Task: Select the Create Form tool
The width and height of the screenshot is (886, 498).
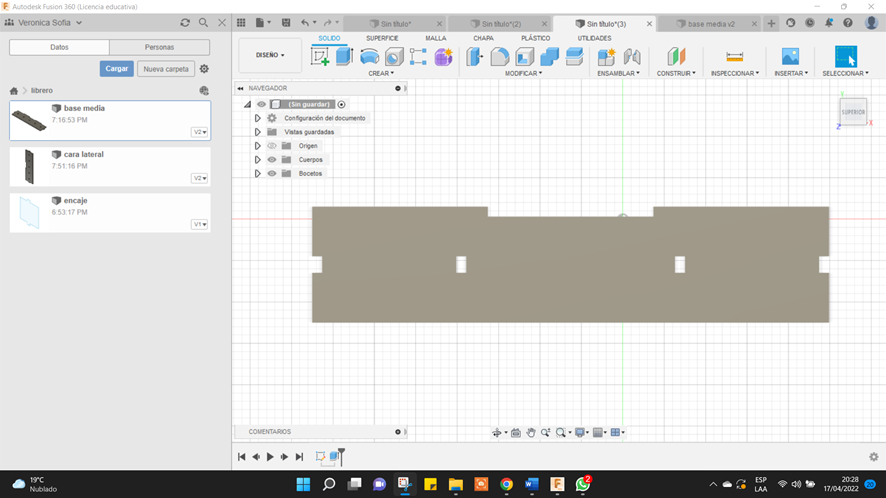Action: click(x=444, y=57)
